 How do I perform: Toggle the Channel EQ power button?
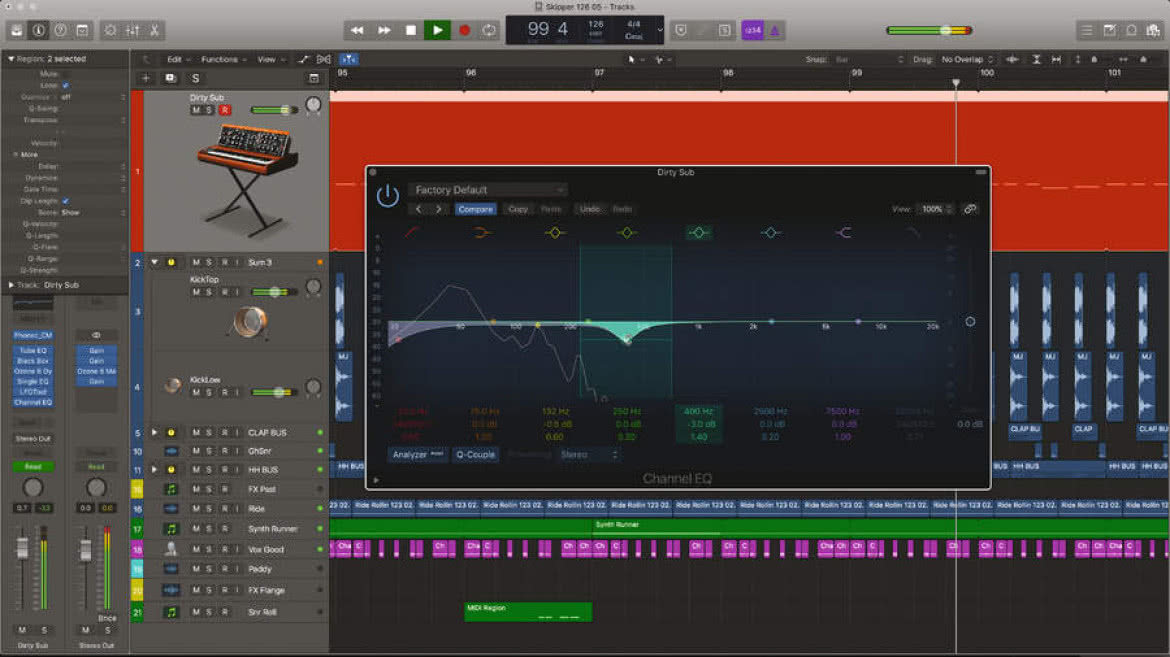[387, 196]
